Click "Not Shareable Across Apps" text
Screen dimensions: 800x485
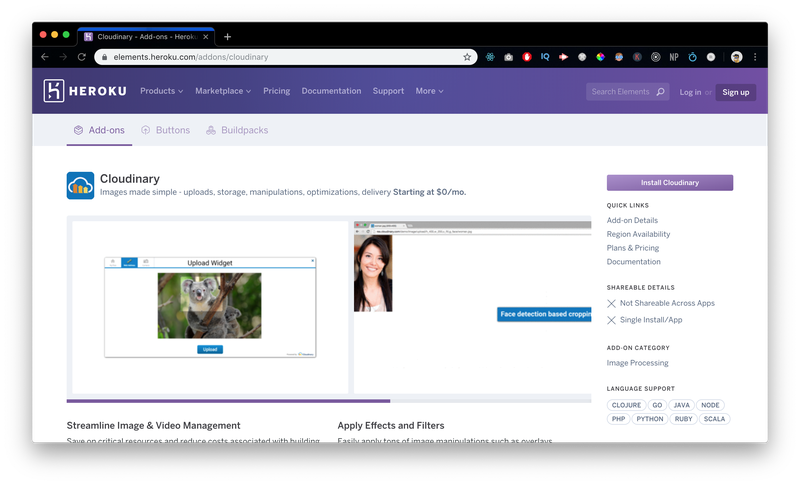[x=667, y=303]
